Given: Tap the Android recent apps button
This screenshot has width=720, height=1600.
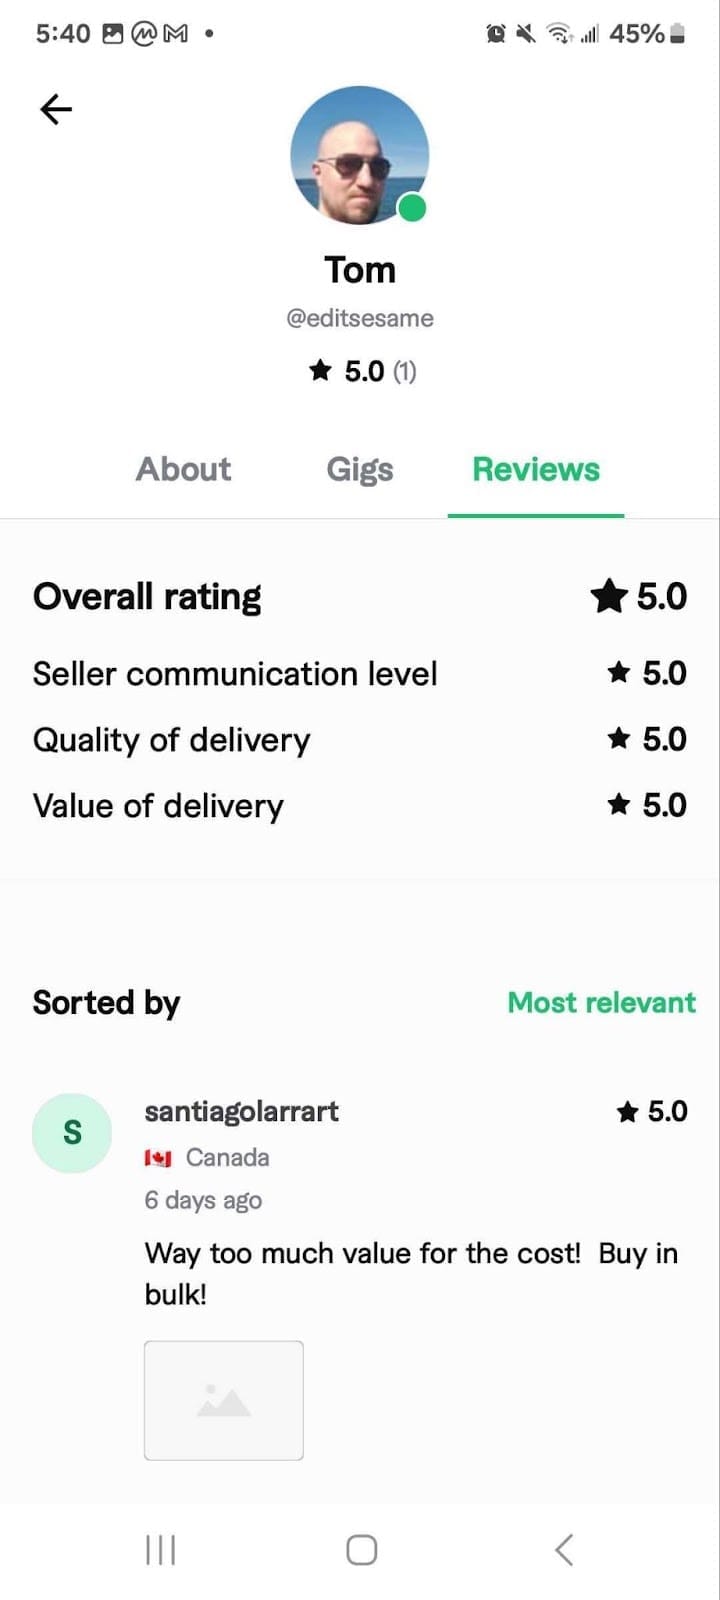Looking at the screenshot, I should click(160, 1550).
